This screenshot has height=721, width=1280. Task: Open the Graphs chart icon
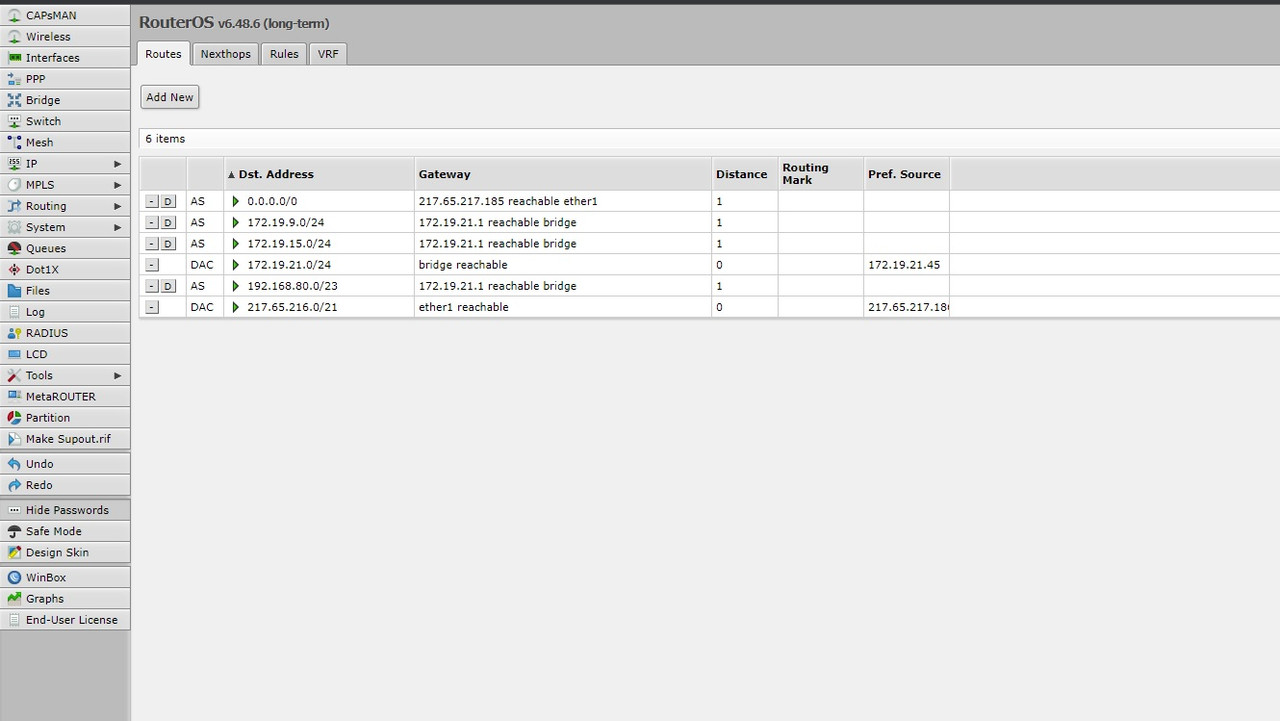tap(14, 599)
